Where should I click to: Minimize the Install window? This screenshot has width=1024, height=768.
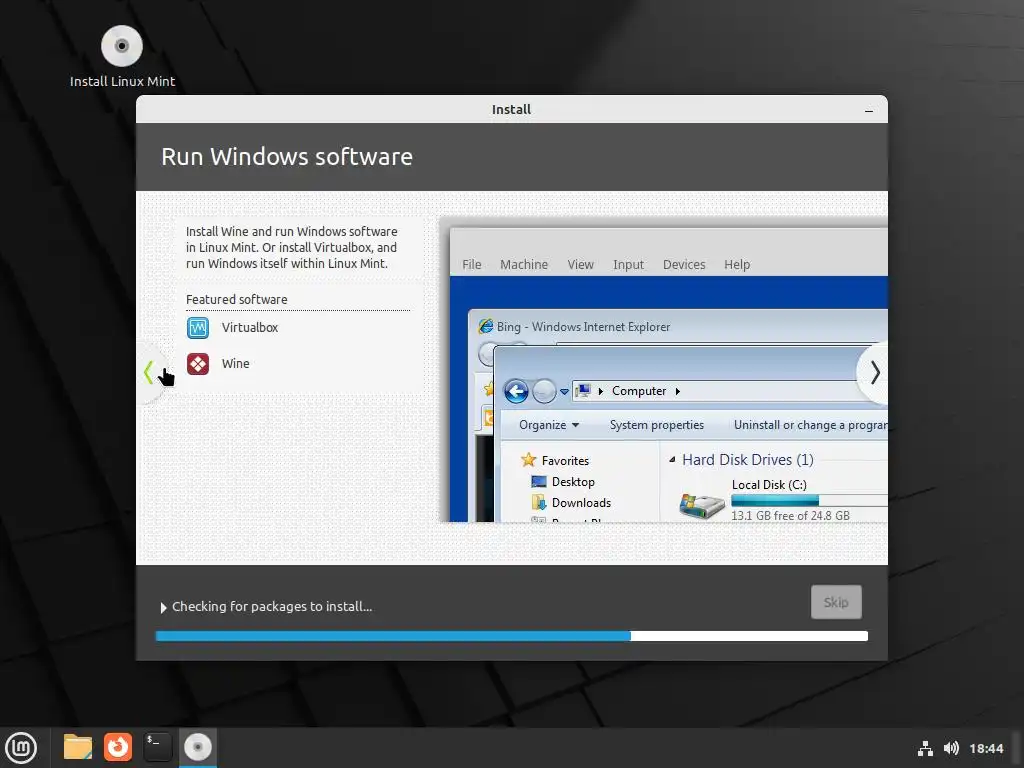[869, 110]
